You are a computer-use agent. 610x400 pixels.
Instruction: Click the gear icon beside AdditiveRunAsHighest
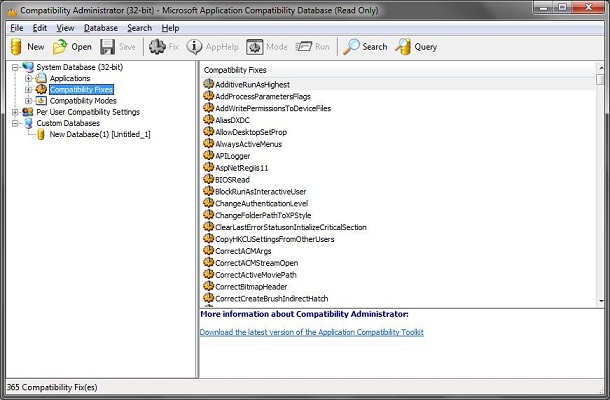209,84
